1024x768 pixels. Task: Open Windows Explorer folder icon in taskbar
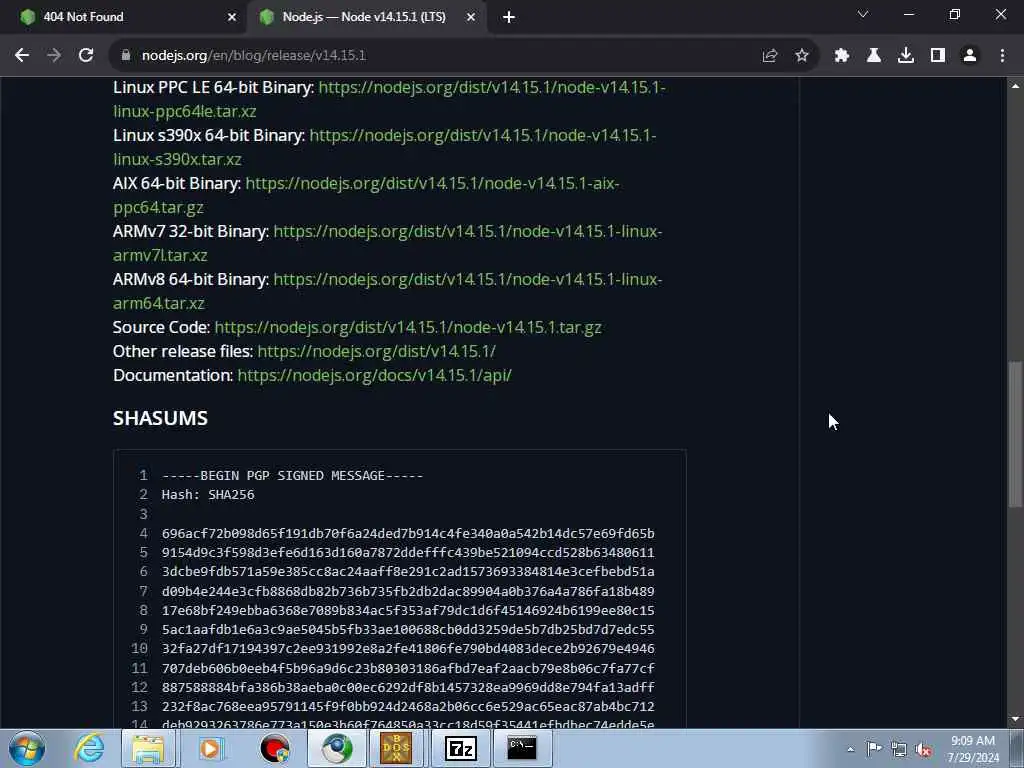[x=148, y=748]
